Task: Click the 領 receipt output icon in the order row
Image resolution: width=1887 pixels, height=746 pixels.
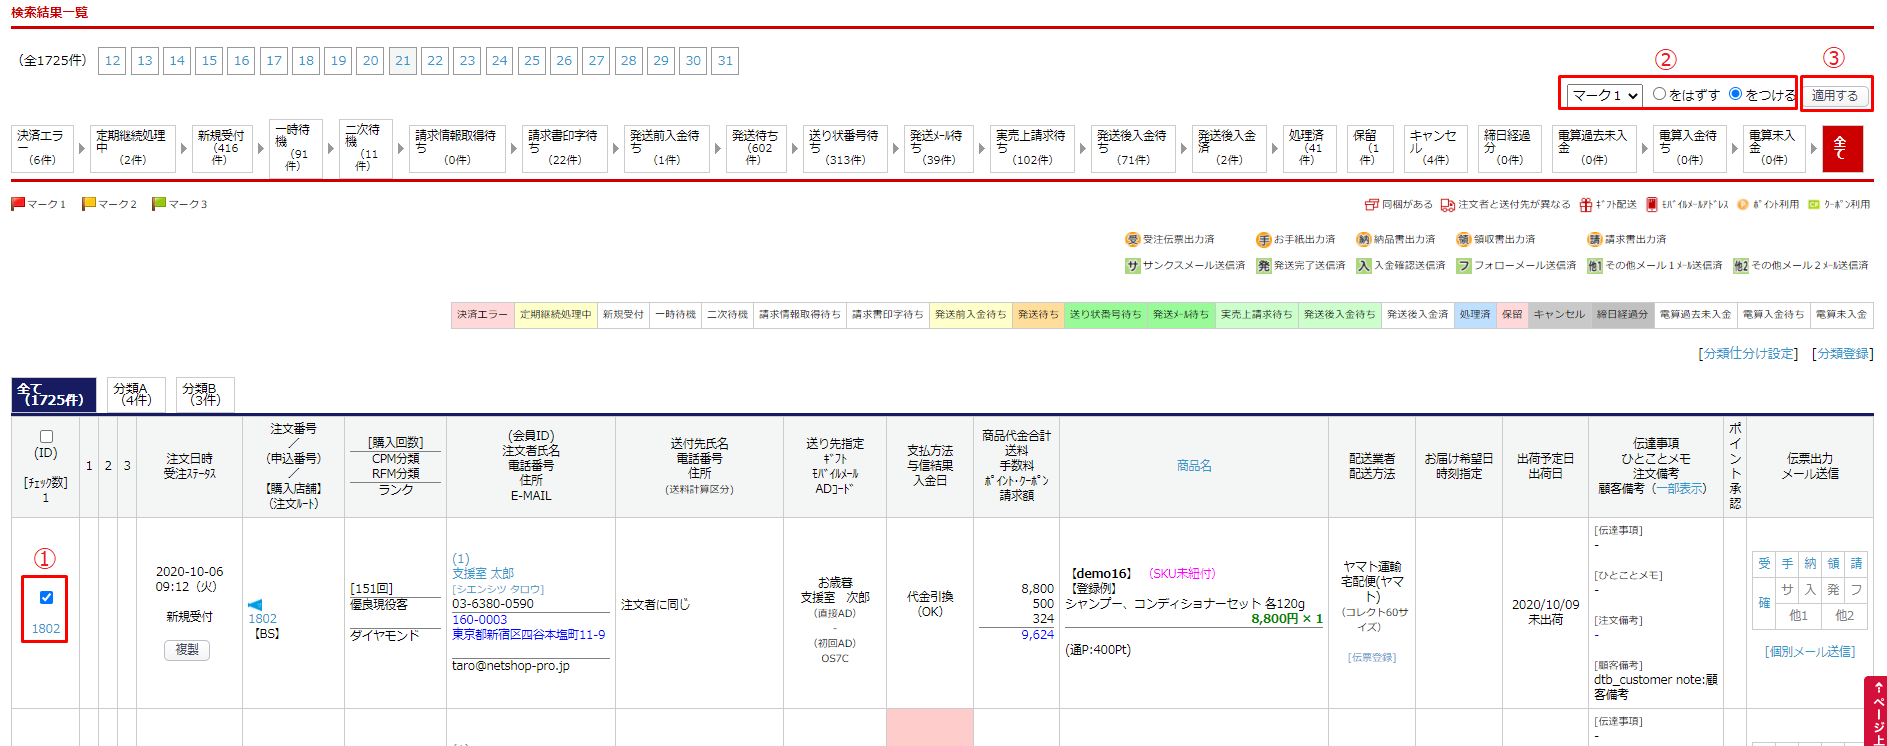Action: click(x=1833, y=563)
